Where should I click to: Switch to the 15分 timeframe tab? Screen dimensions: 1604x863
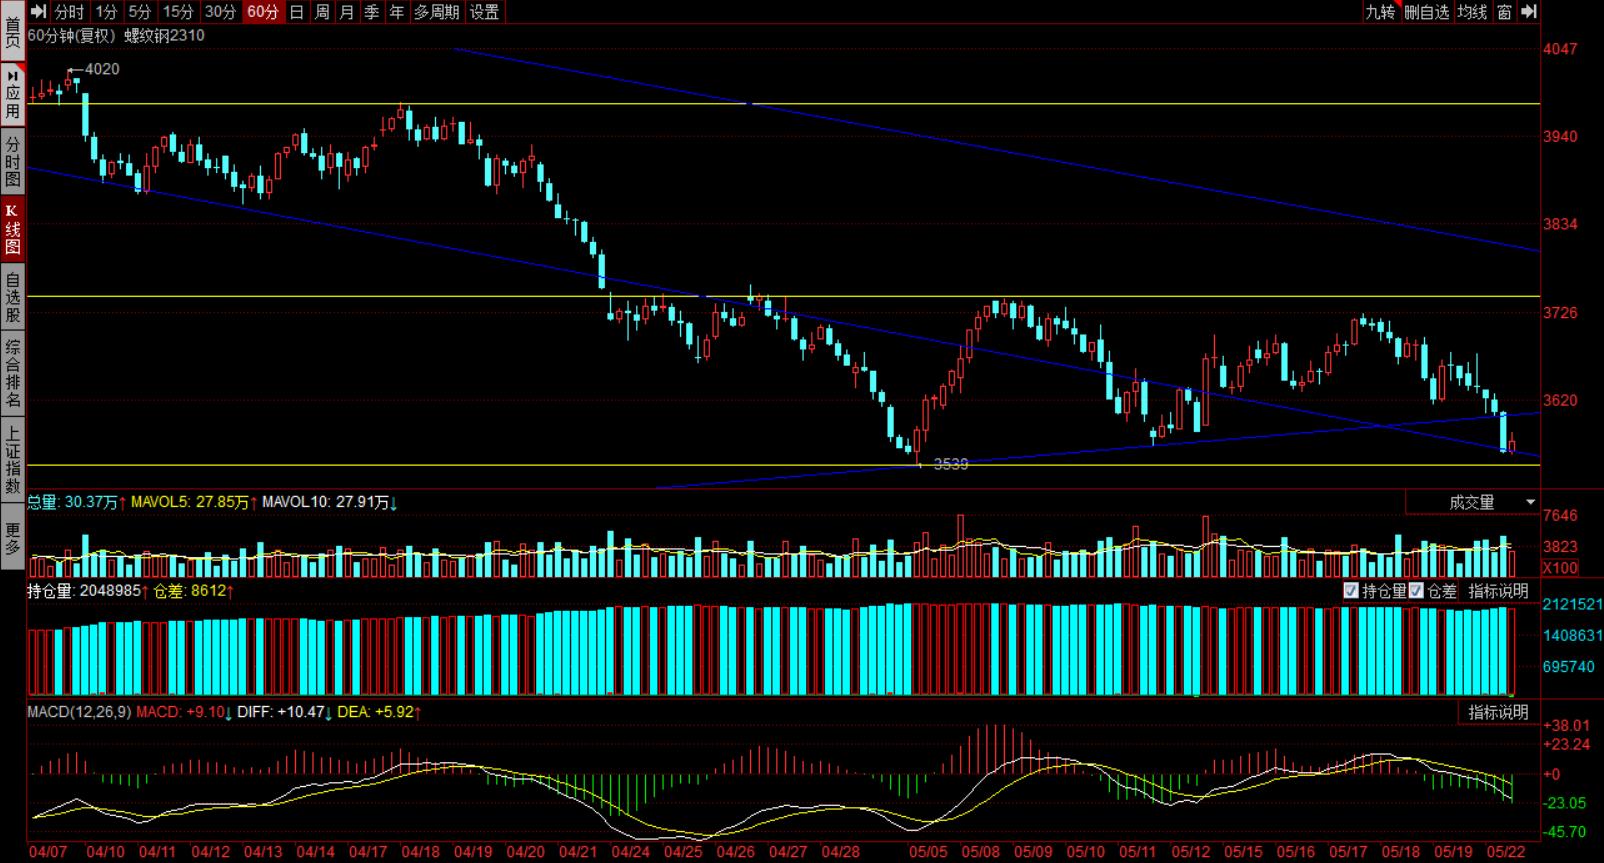(x=178, y=12)
